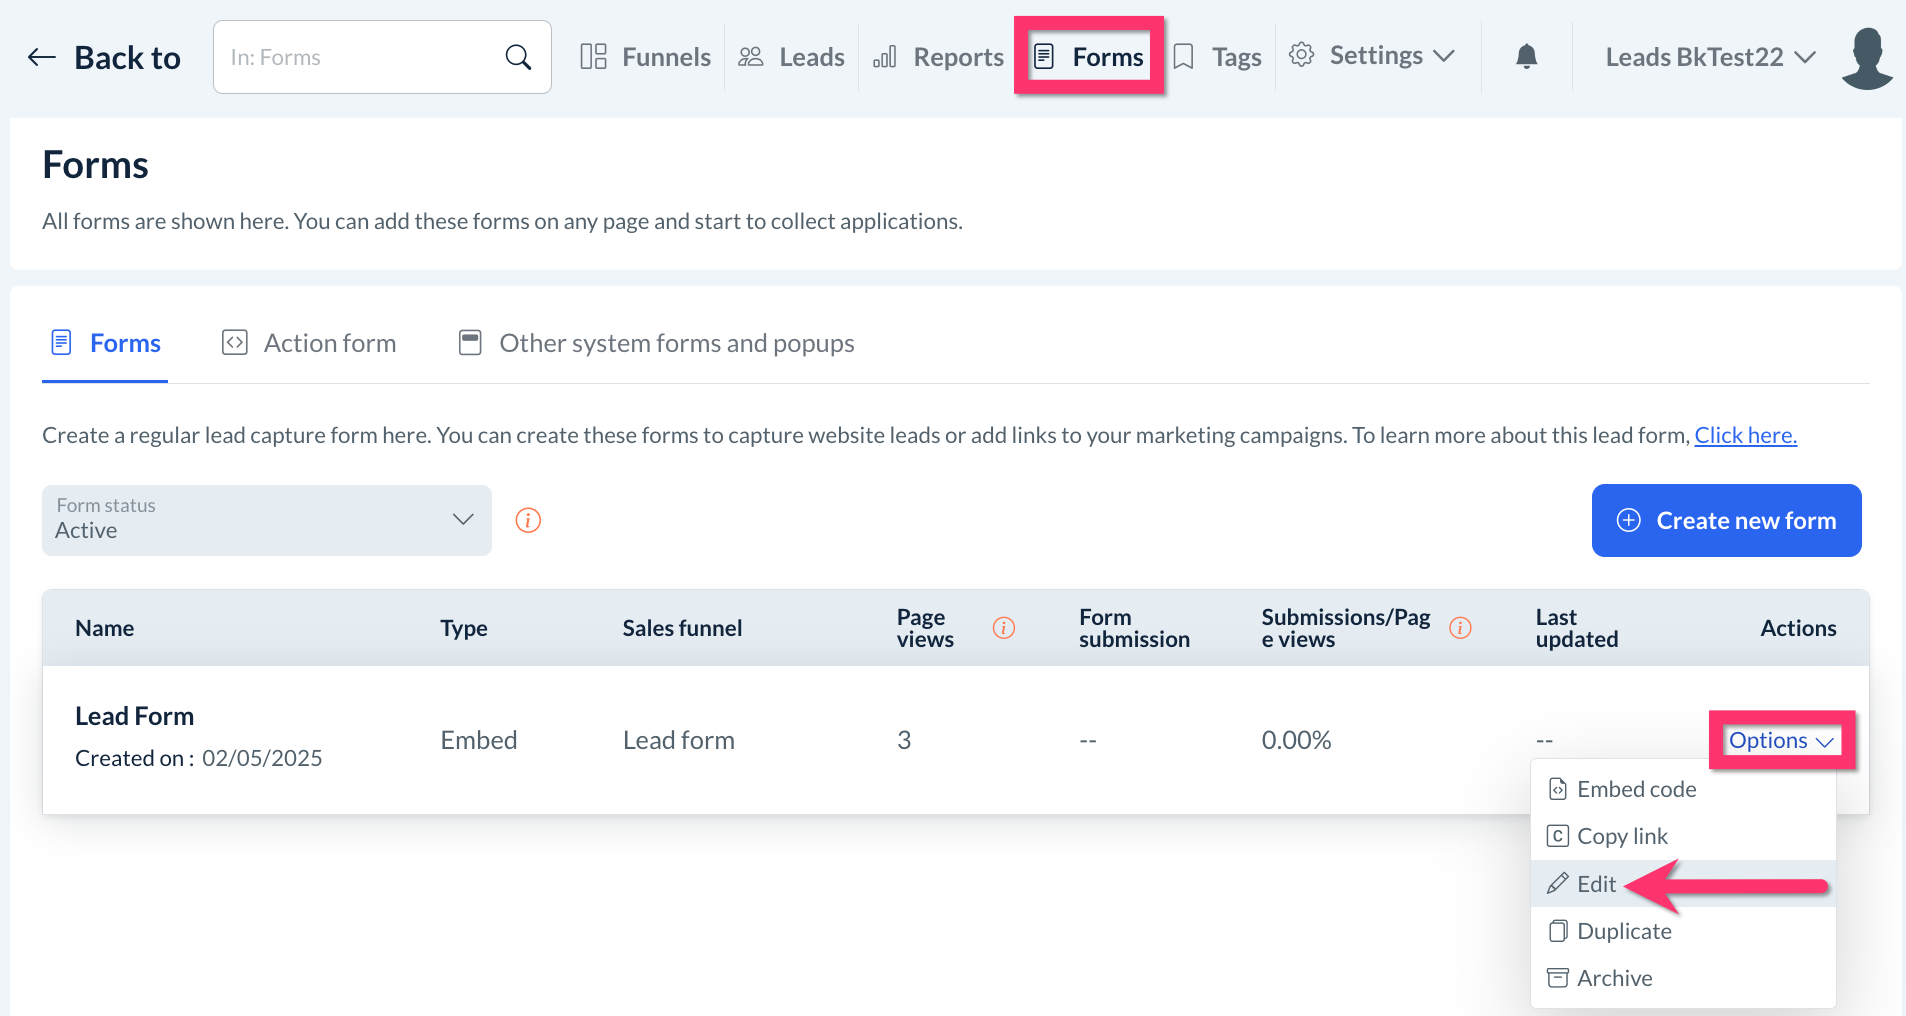Click the search magnifier icon
Viewport: 1906px width, 1016px height.
click(x=518, y=57)
